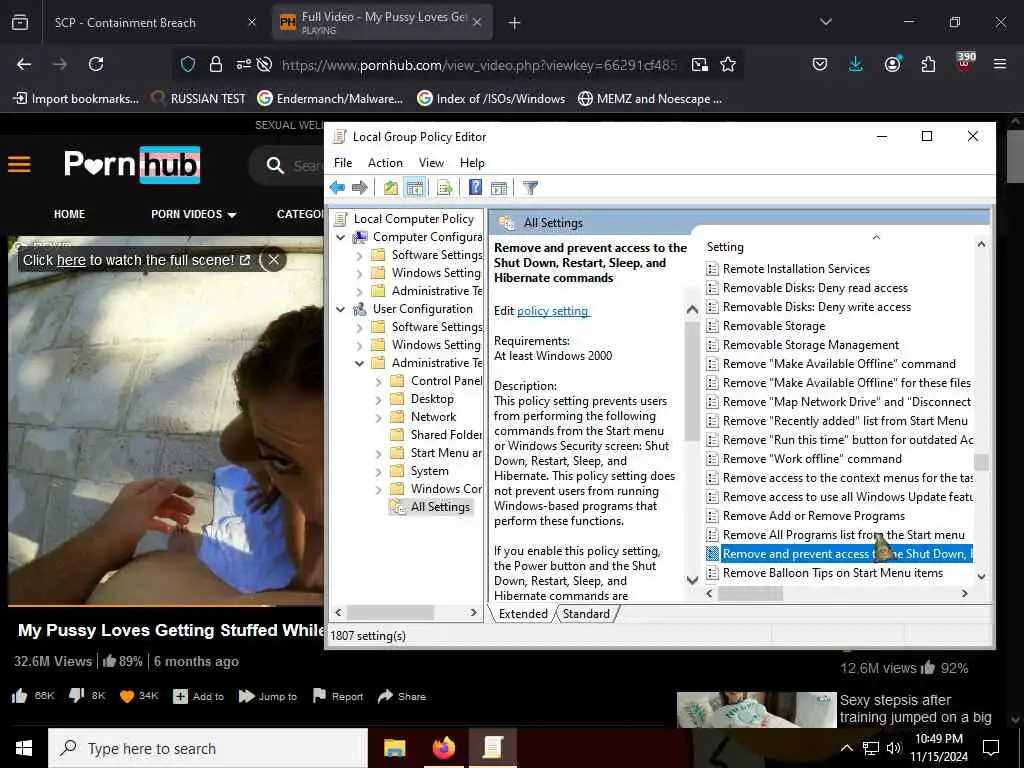The width and height of the screenshot is (1024, 768).
Task: Reload the page in Firefox
Action: click(x=96, y=64)
